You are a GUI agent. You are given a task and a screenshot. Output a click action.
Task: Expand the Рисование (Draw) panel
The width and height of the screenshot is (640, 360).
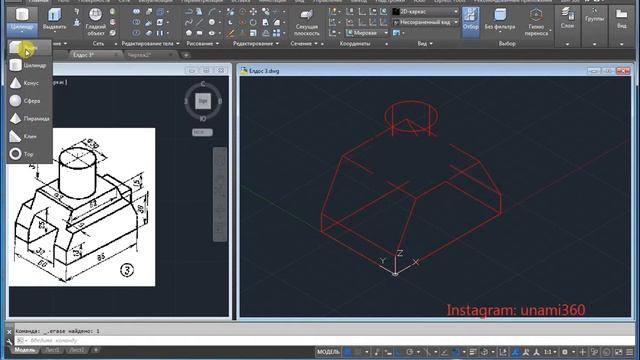202,43
